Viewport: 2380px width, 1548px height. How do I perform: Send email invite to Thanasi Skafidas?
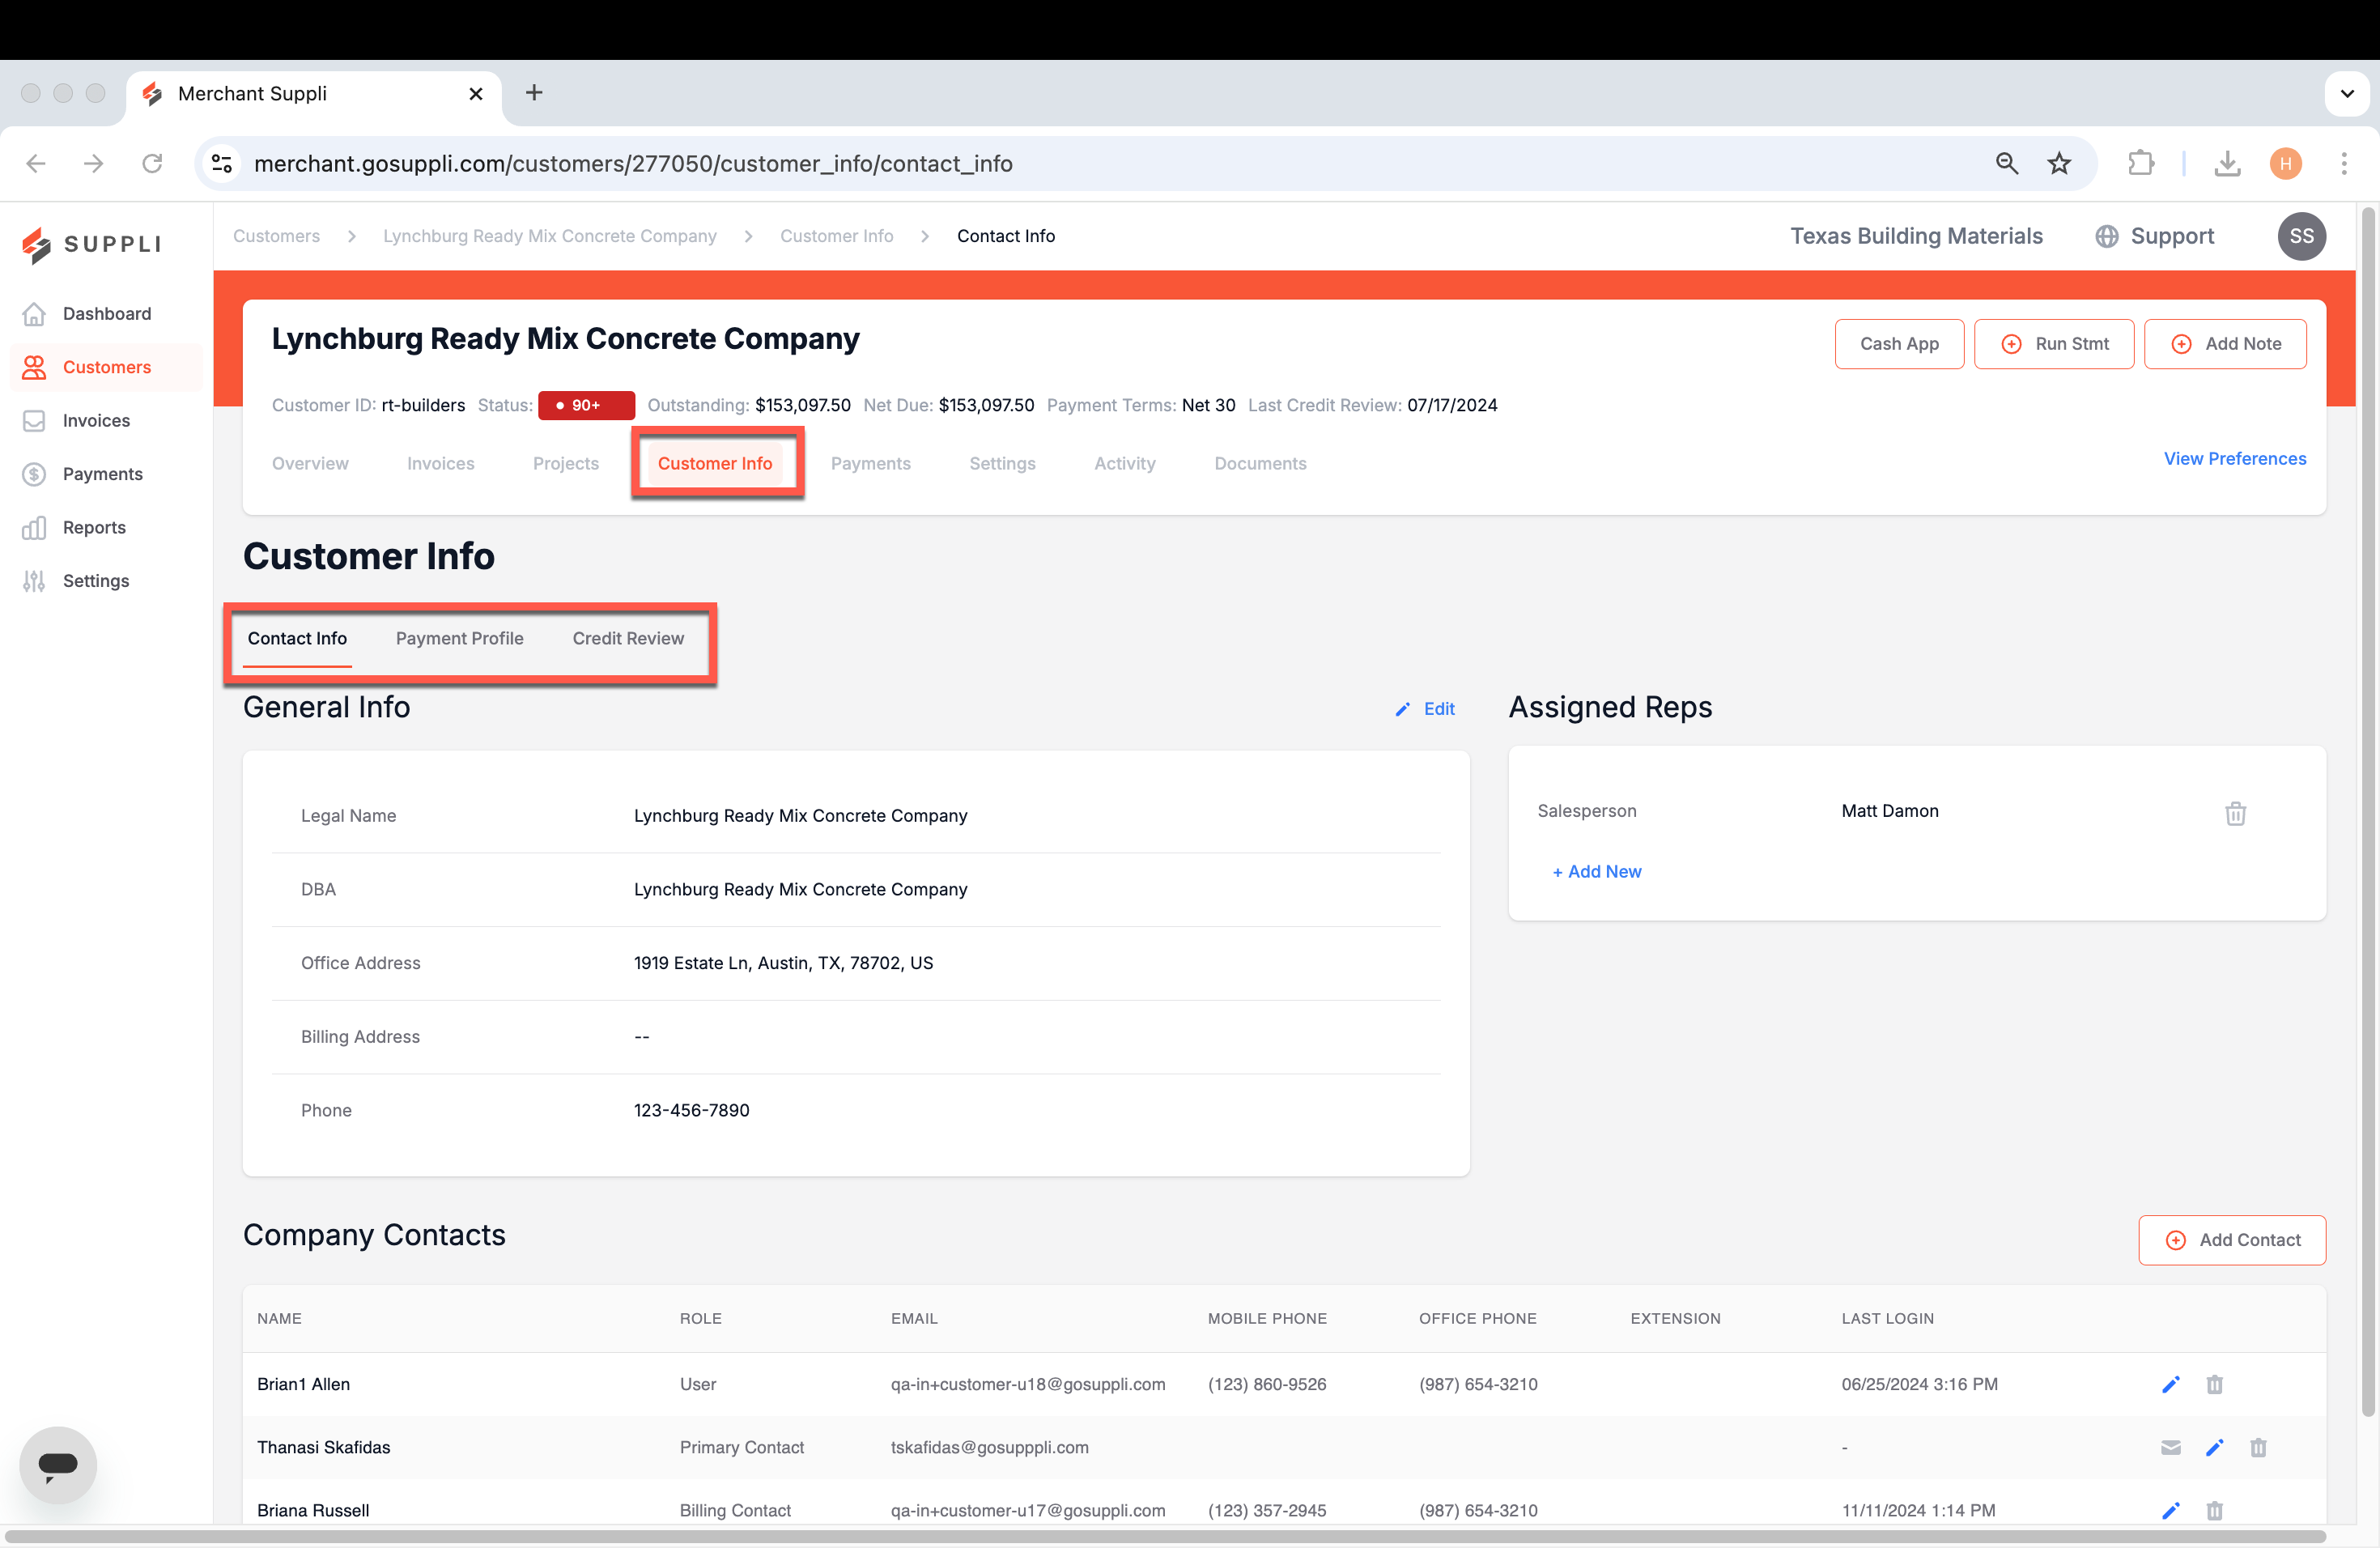2170,1447
